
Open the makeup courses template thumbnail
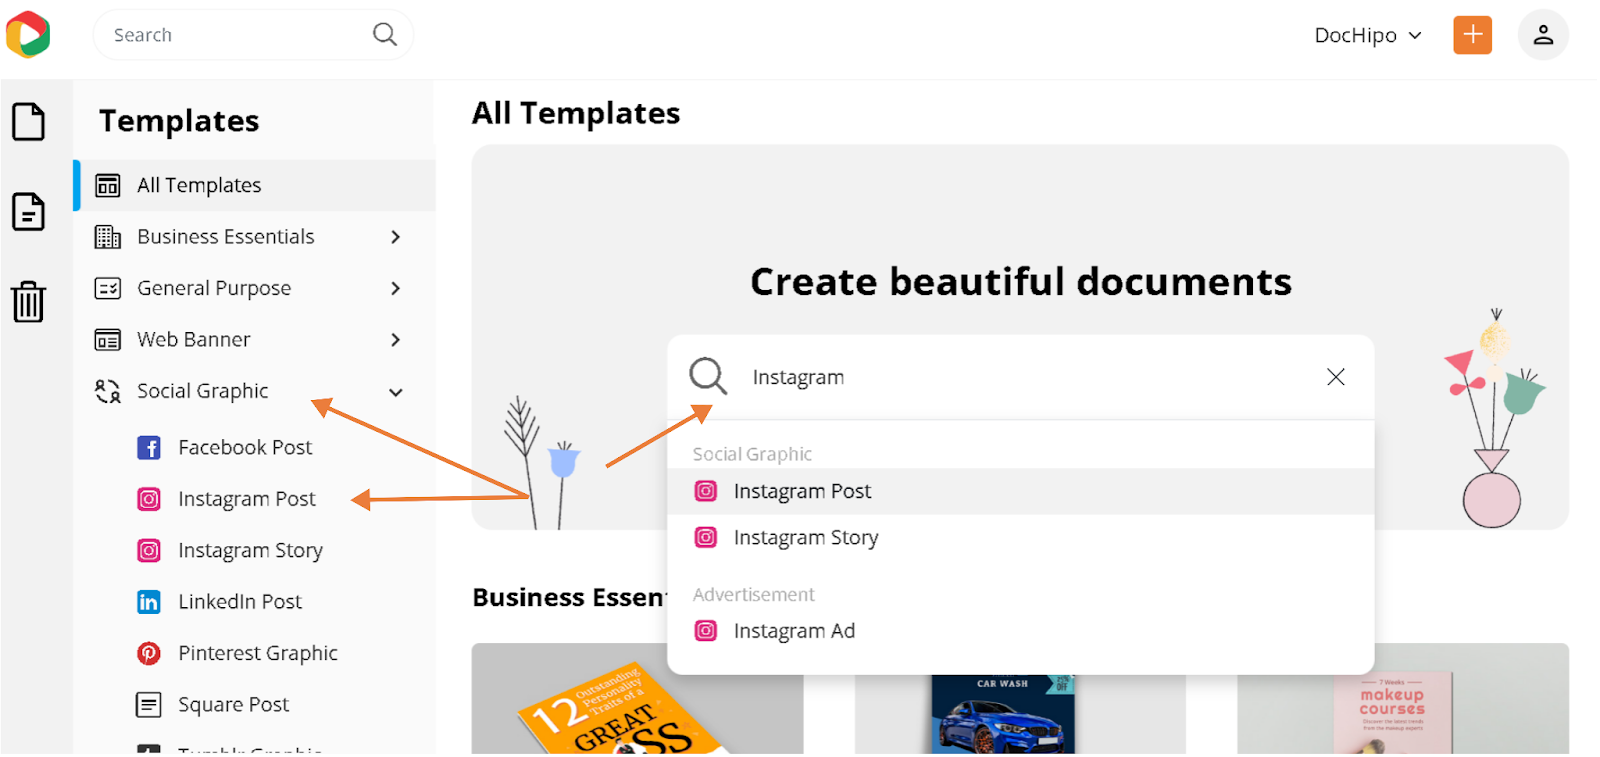coord(1402,700)
